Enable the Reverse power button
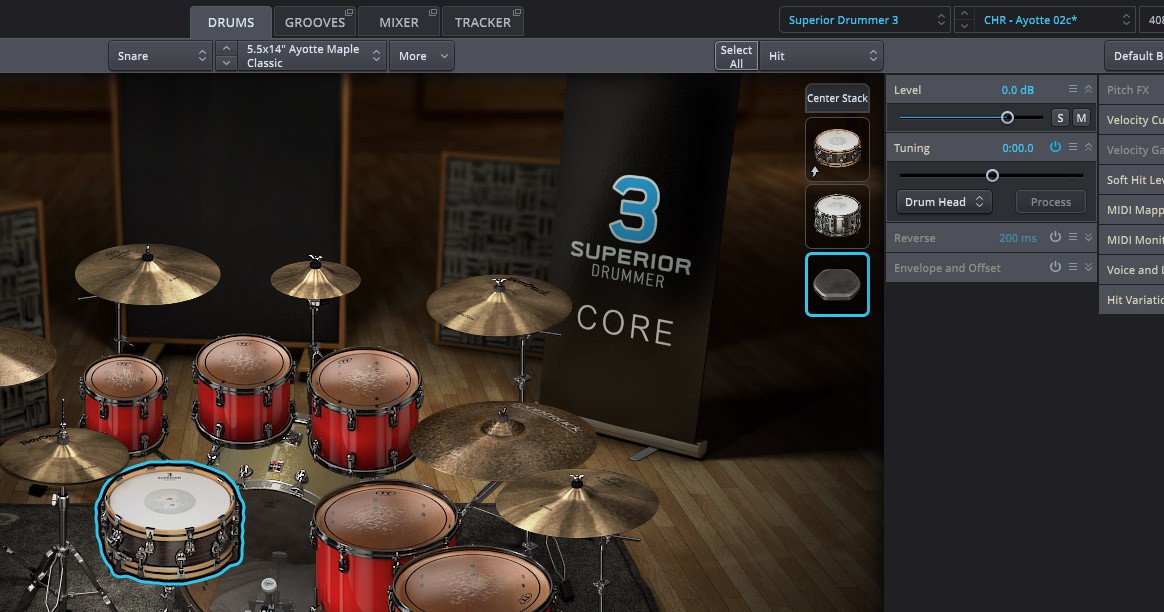Viewport: 1164px width, 612px height. coord(1055,237)
